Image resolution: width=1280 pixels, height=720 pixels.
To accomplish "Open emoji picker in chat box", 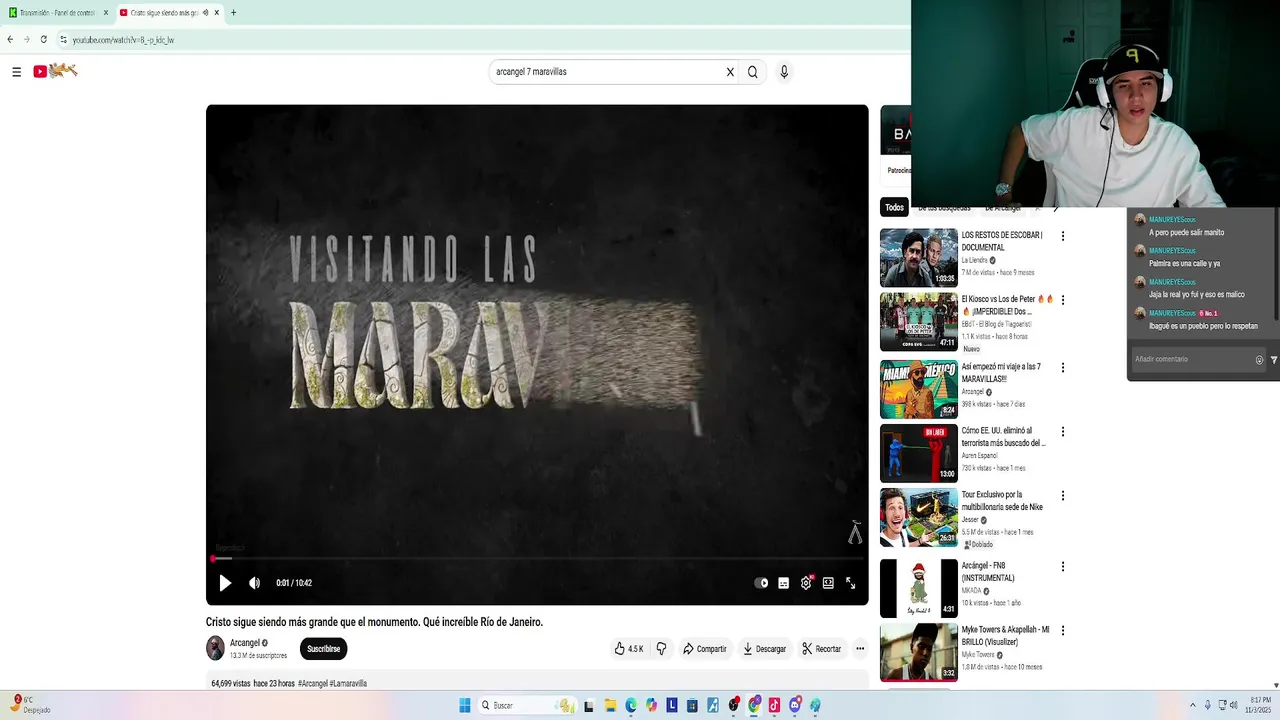I will pos(1259,360).
